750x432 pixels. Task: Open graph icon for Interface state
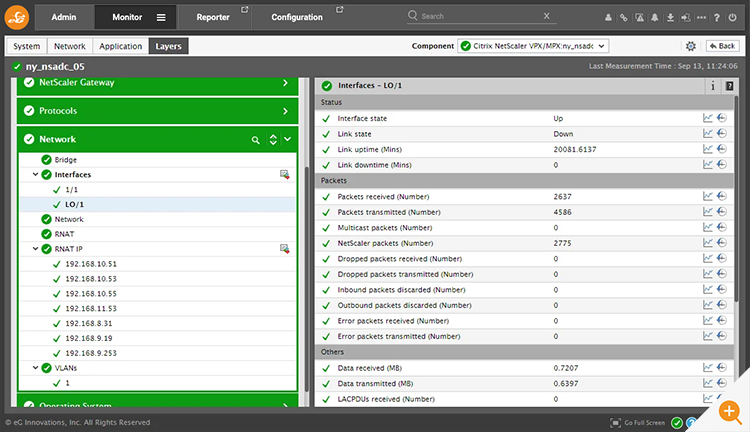click(707, 118)
